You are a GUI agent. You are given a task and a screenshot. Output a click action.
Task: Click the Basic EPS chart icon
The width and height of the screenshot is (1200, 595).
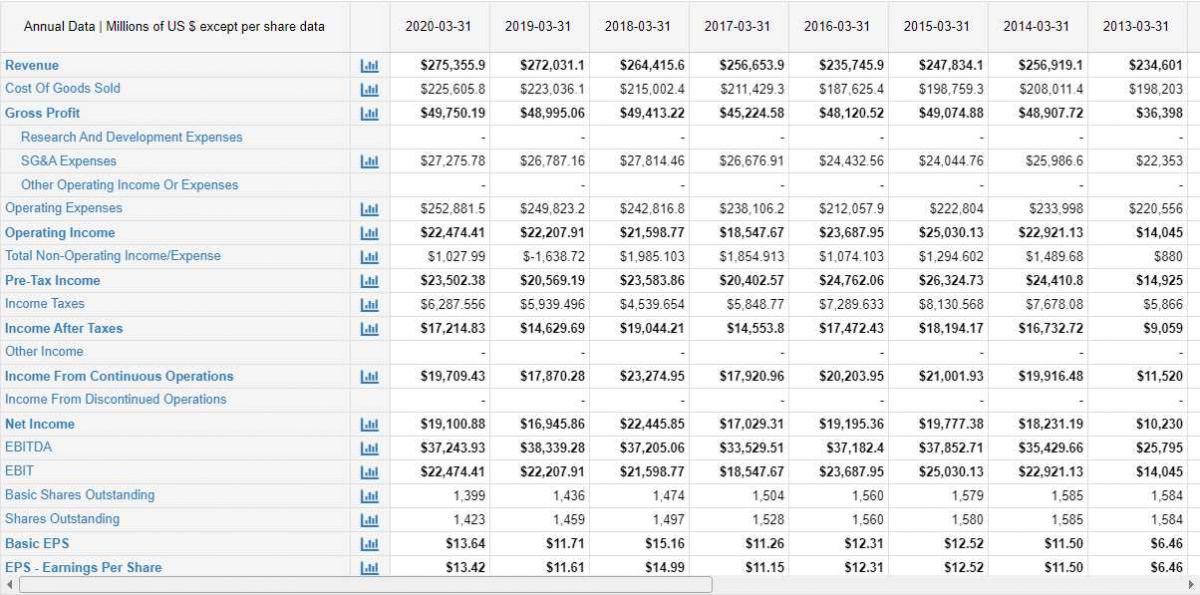370,544
